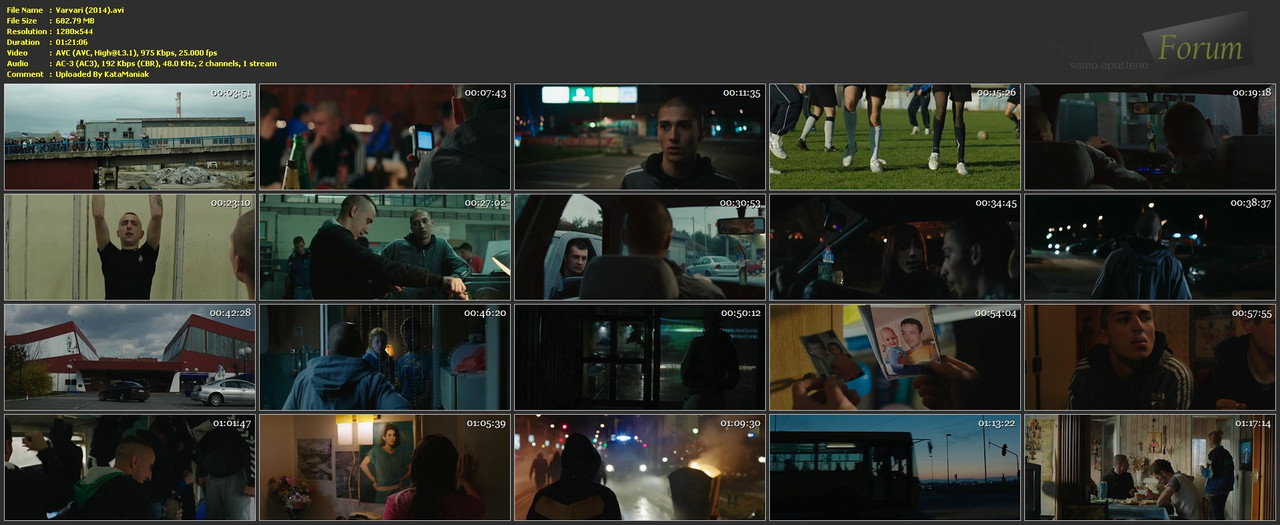Screen dimensions: 1280x525
Task: Open the dark window frame at 00:50:12
Action: click(x=640, y=357)
